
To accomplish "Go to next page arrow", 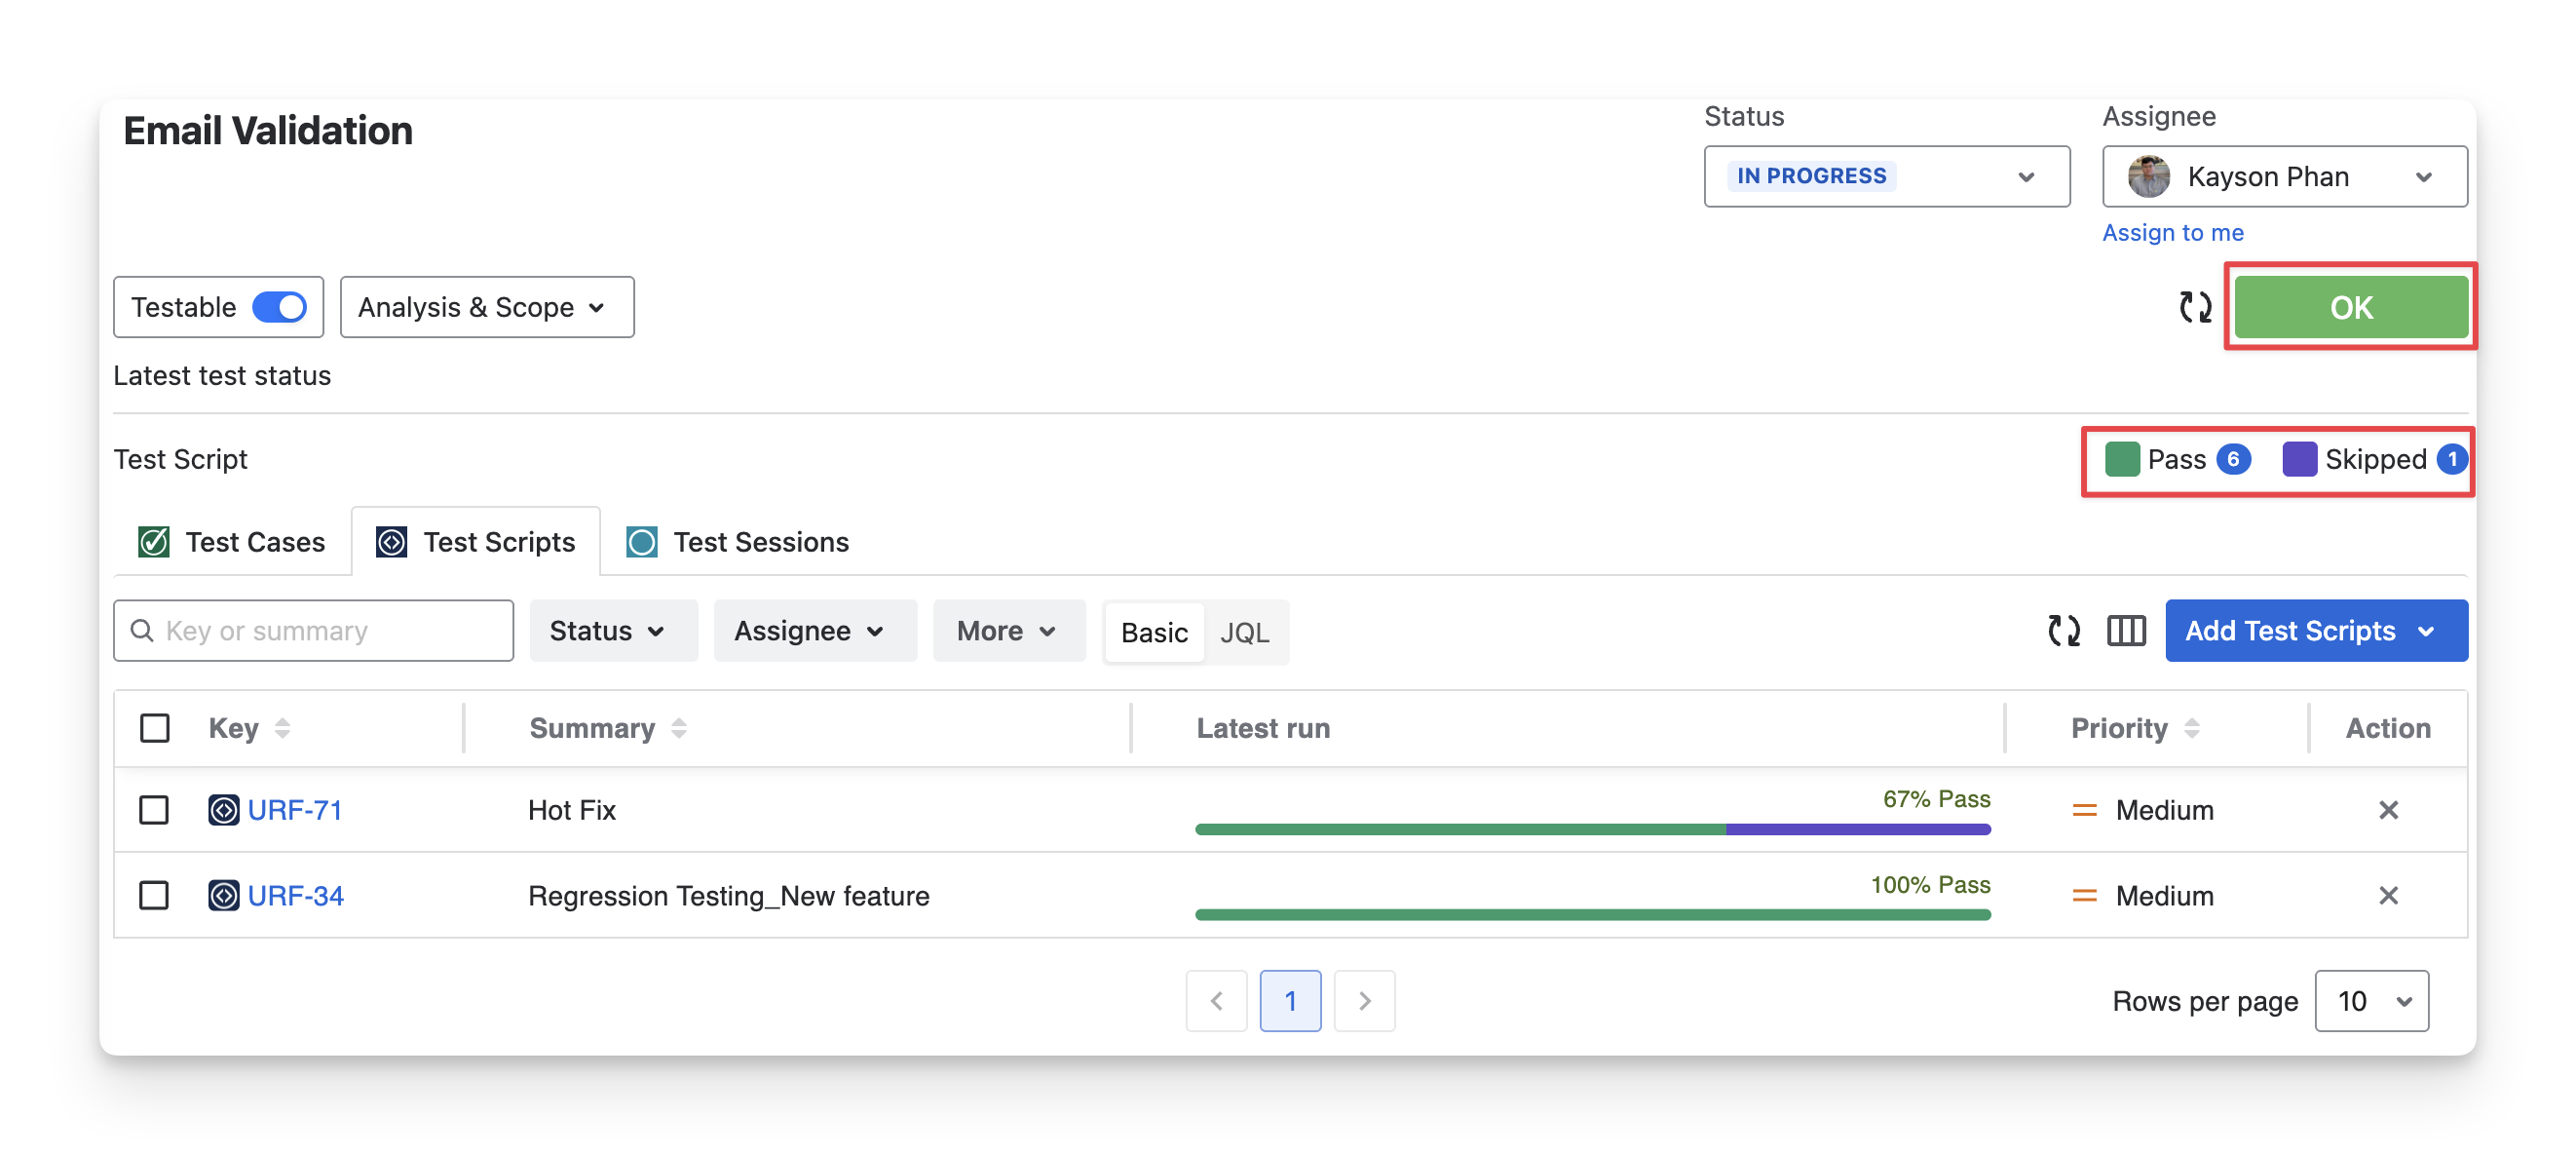I will pos(1364,1000).
